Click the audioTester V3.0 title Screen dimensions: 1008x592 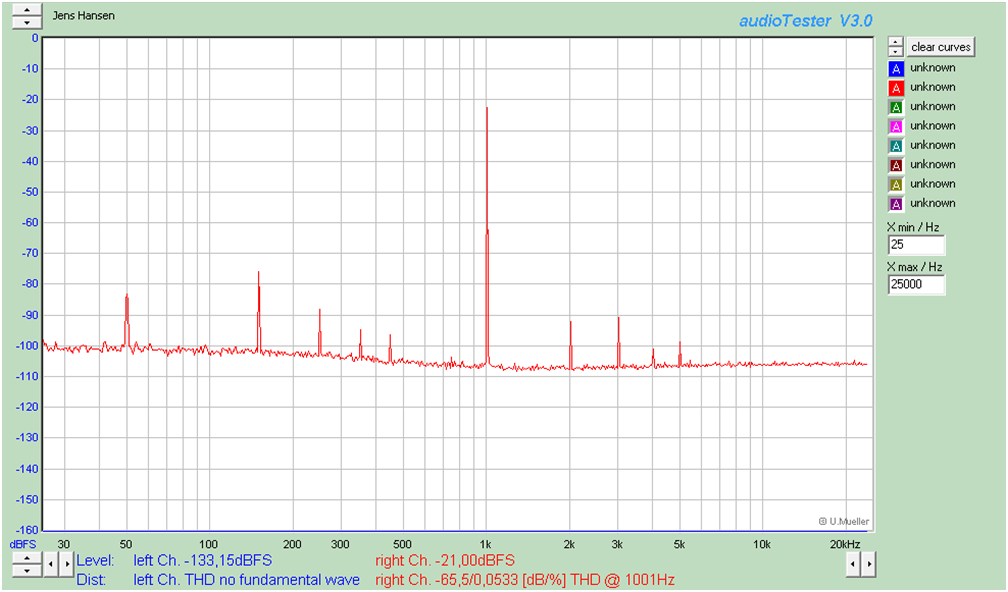[806, 21]
